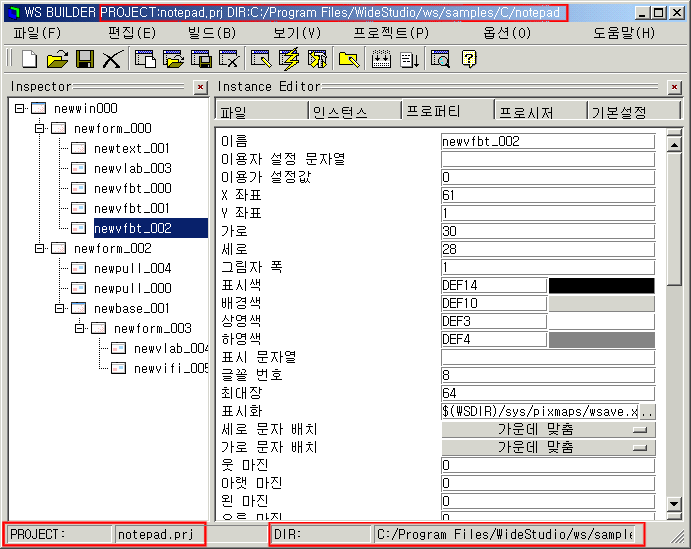Close the project with the X toolbar icon
This screenshot has width=691, height=549.
[x=112, y=59]
